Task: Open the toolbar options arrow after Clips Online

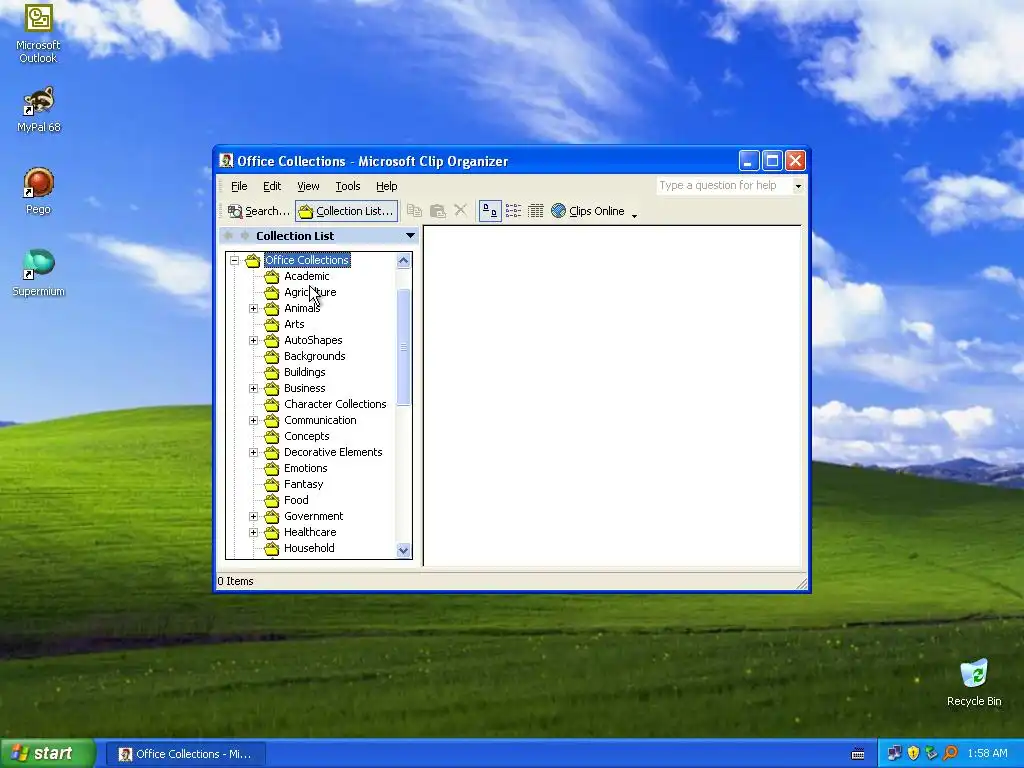Action: pos(634,215)
